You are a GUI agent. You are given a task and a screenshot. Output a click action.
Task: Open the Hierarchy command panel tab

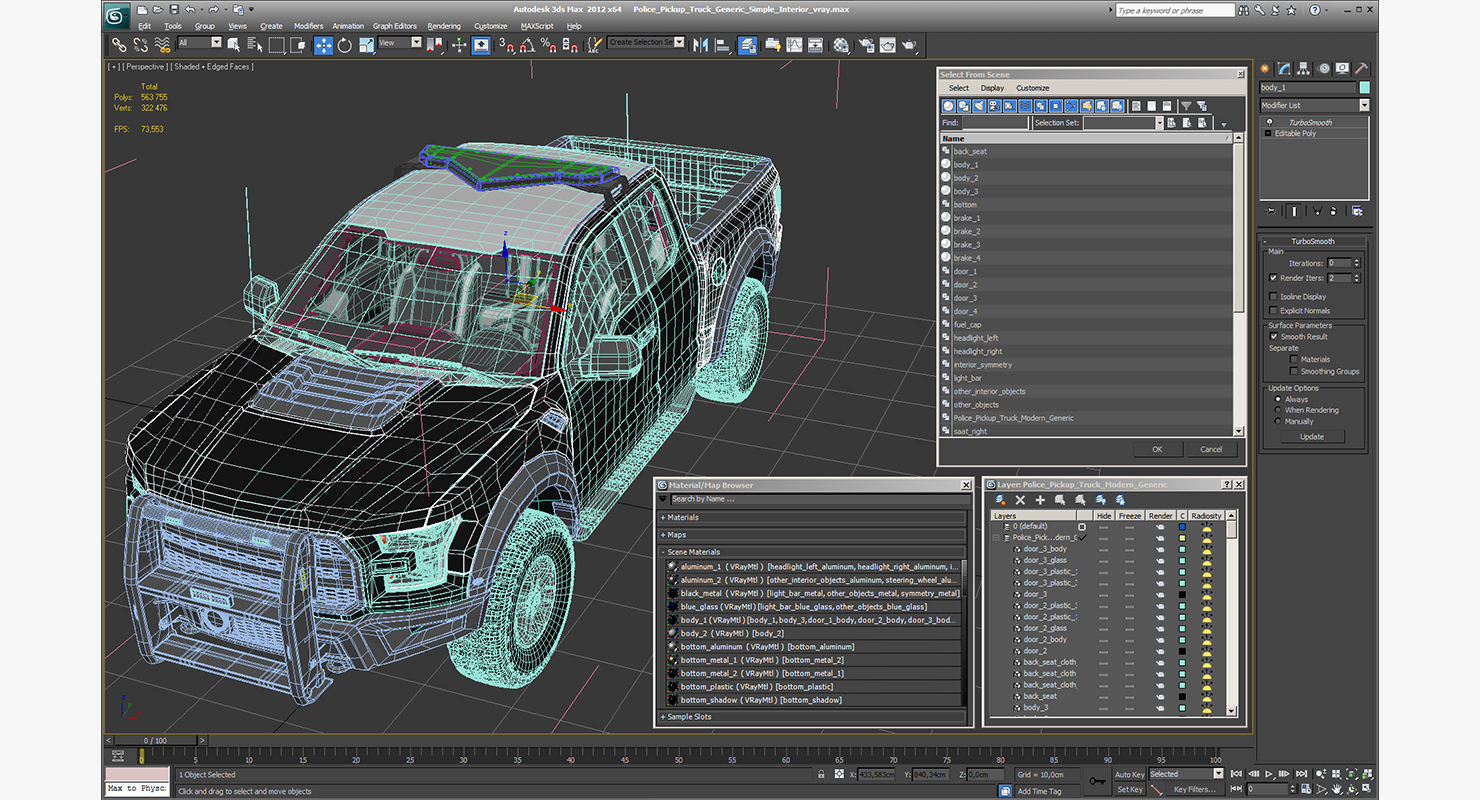point(1305,69)
